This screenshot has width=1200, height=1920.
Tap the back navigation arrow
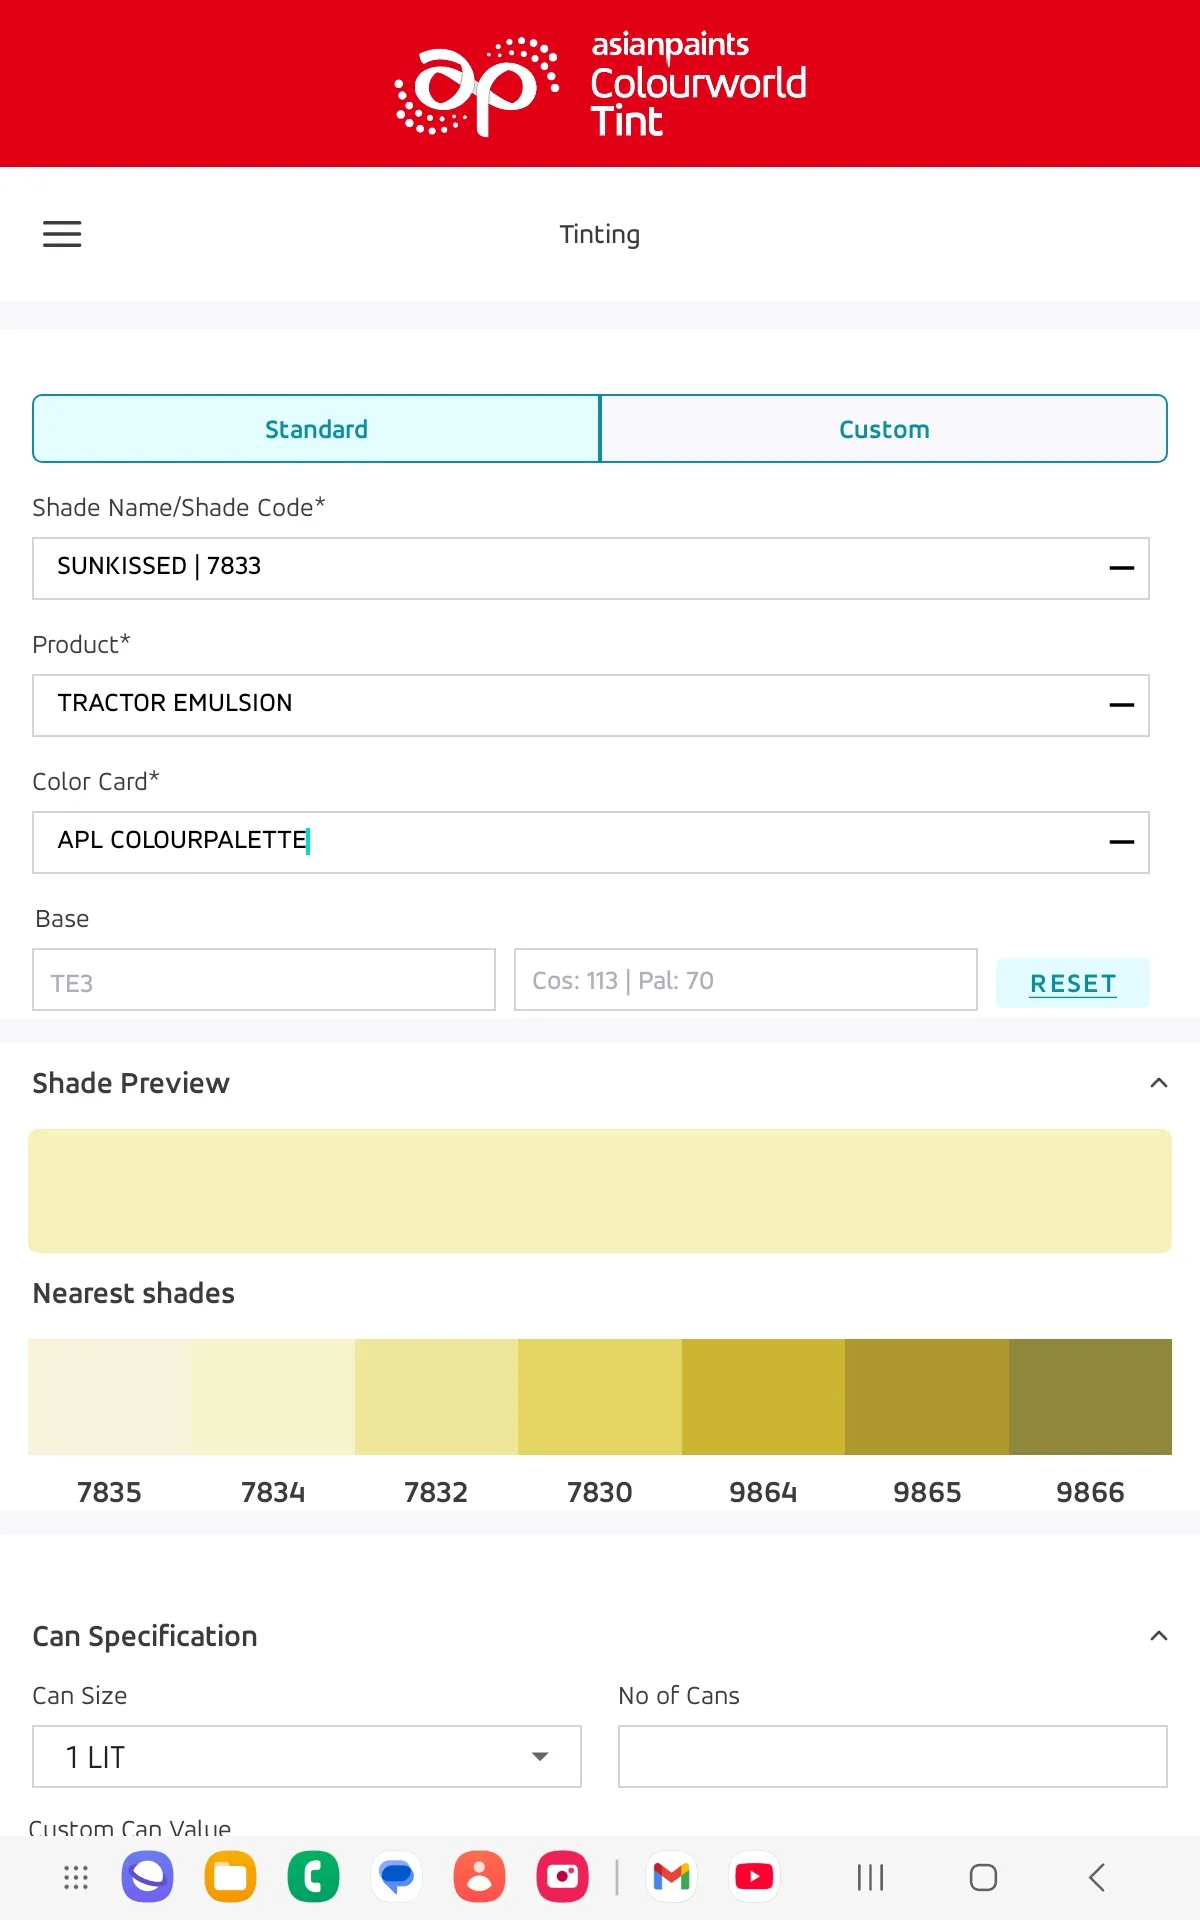pyautogui.click(x=1097, y=1877)
